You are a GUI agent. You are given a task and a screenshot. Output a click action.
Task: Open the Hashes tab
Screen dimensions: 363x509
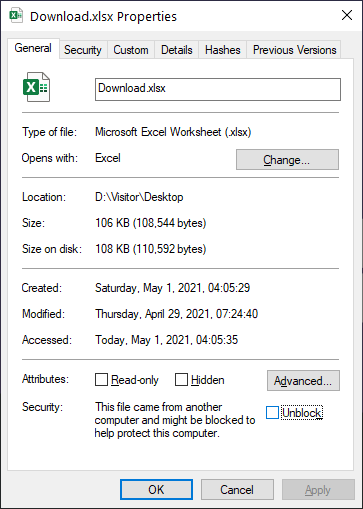[223, 50]
